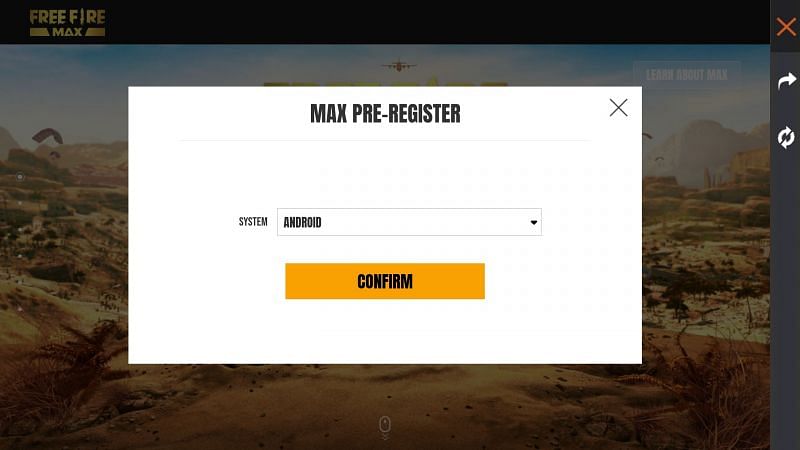Jump to the third section navigation dot

[x=20, y=230]
